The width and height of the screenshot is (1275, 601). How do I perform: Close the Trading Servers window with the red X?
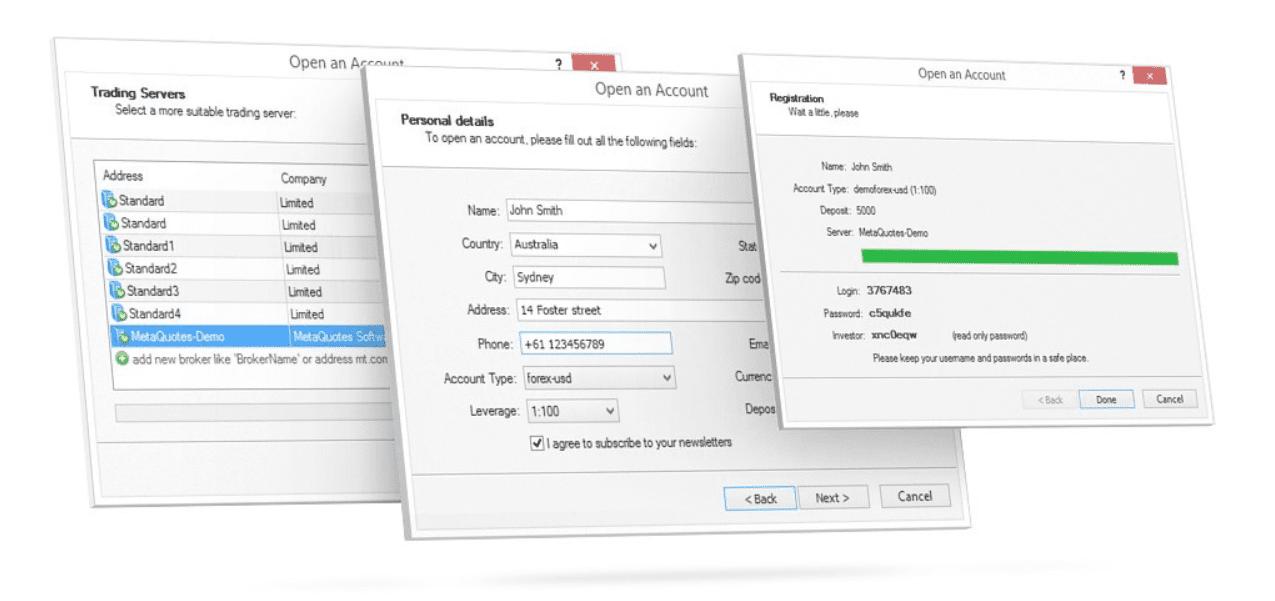[594, 64]
